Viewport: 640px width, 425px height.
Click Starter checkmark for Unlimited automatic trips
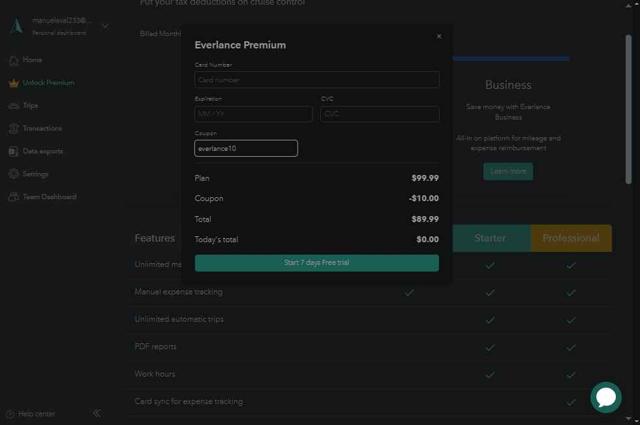click(x=490, y=320)
